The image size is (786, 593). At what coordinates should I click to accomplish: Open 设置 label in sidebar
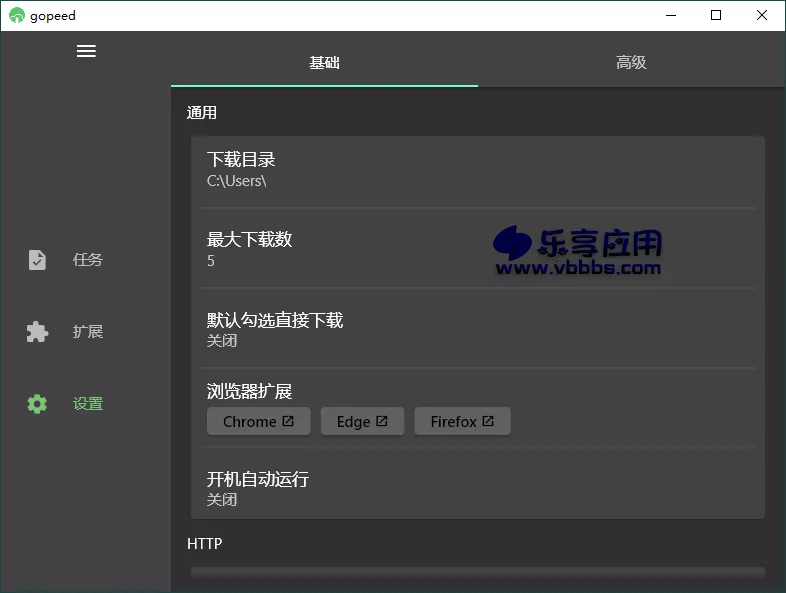[x=88, y=404]
